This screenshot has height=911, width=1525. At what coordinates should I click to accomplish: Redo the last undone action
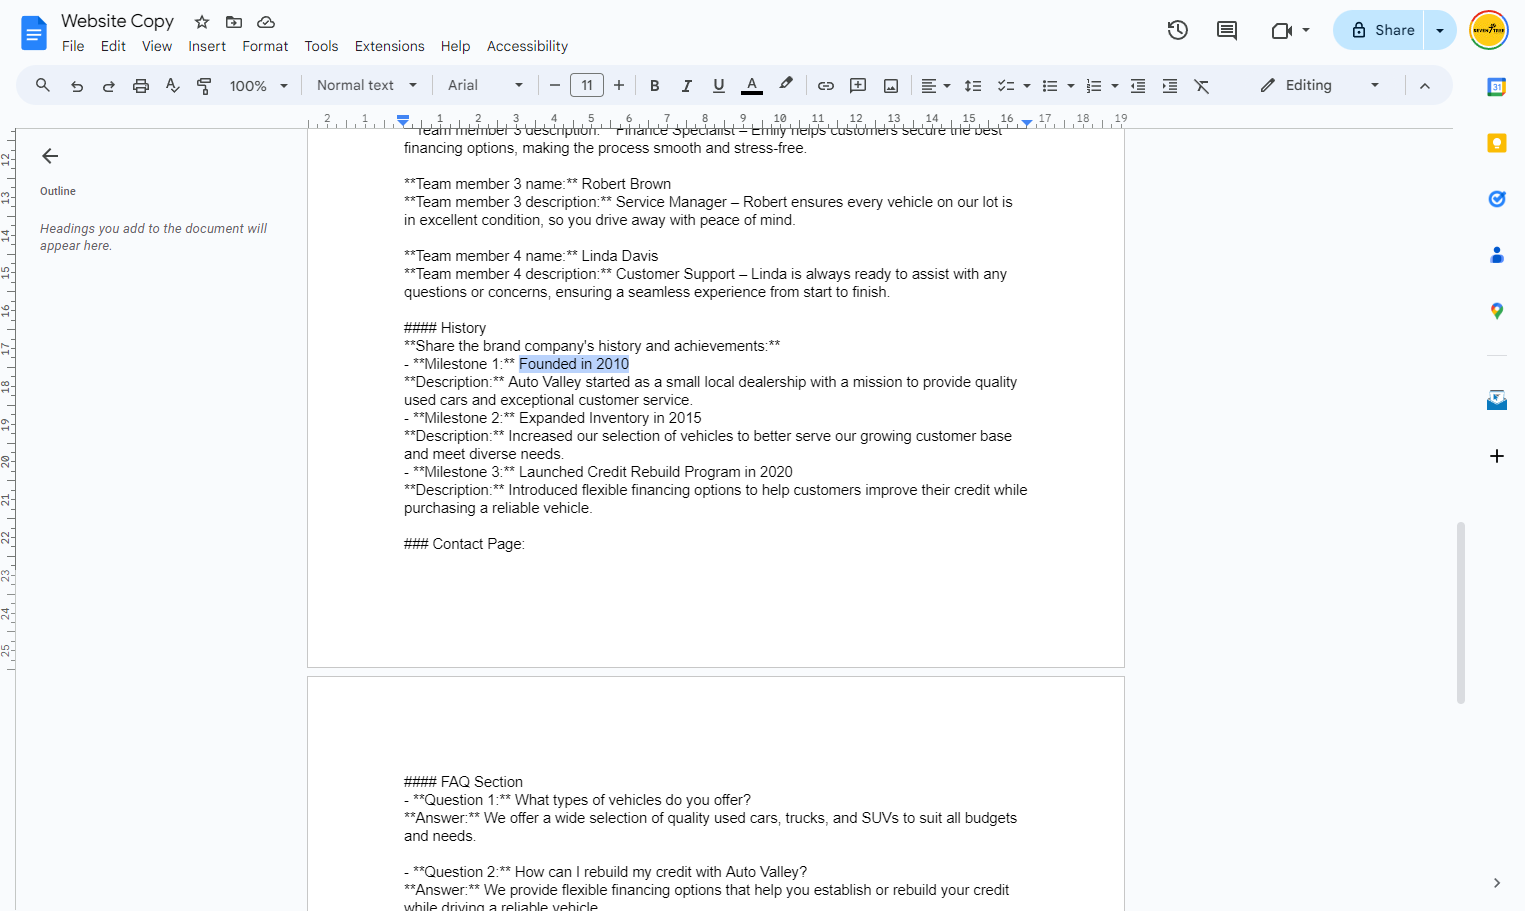click(109, 86)
